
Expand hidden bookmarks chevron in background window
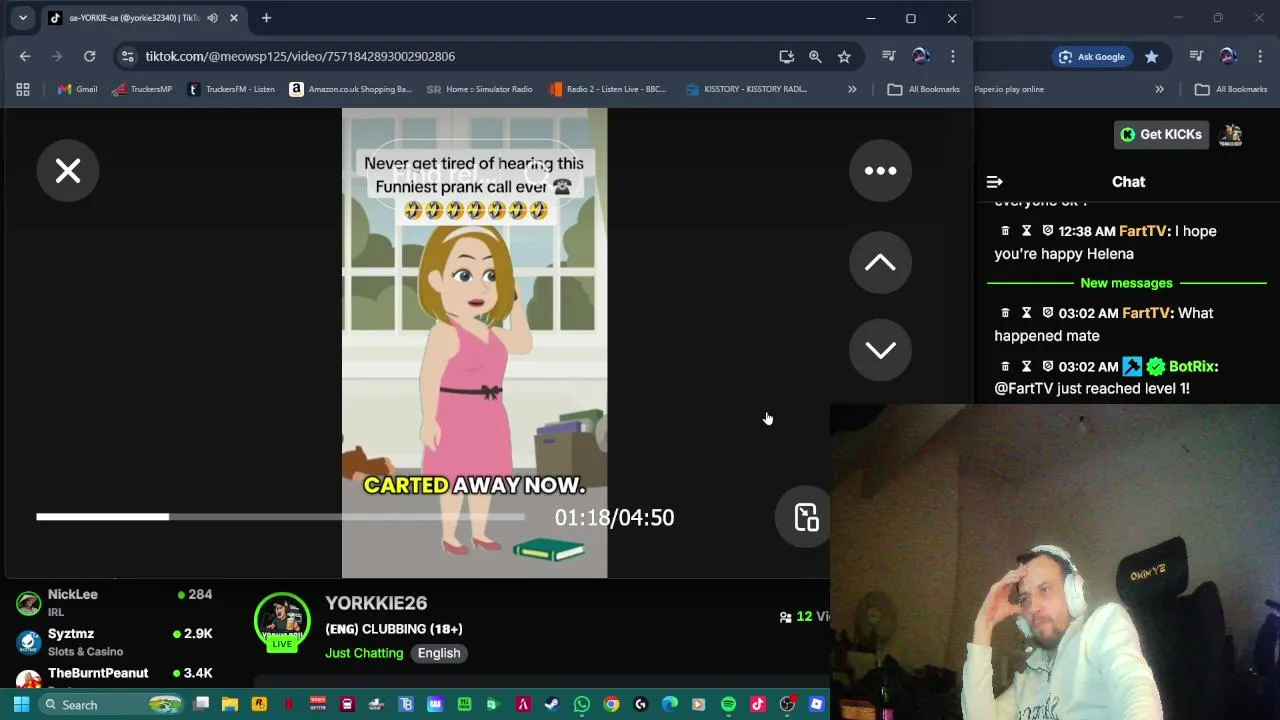[x=1159, y=89]
